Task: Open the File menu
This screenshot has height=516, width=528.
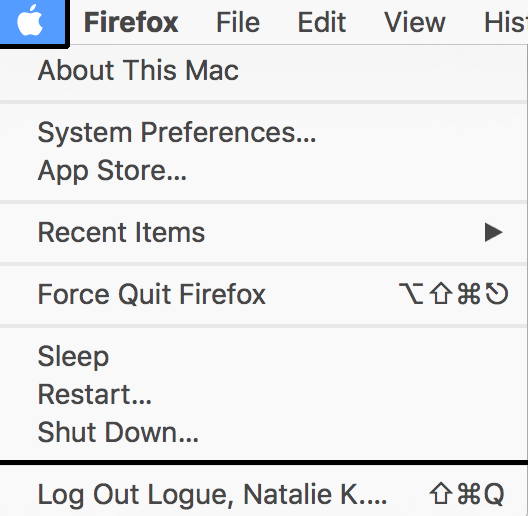Action: 238,22
